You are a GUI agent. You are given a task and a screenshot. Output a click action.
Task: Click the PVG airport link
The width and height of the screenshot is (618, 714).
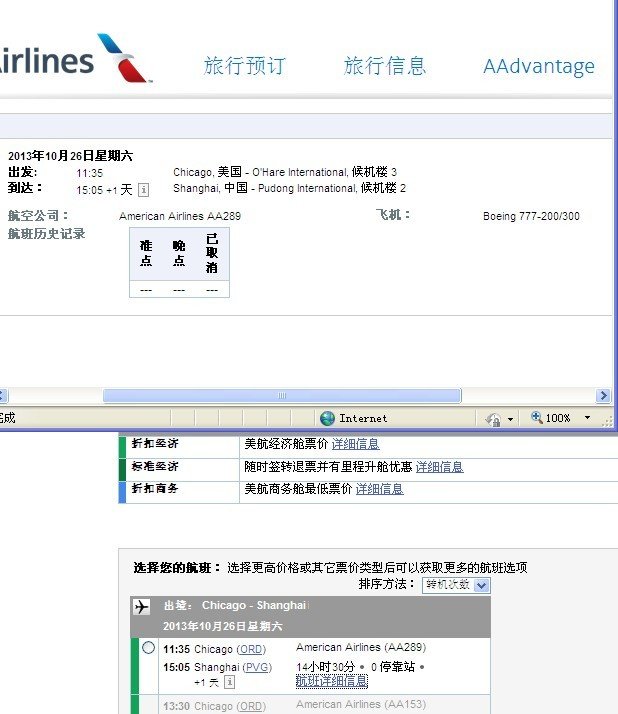(x=257, y=667)
